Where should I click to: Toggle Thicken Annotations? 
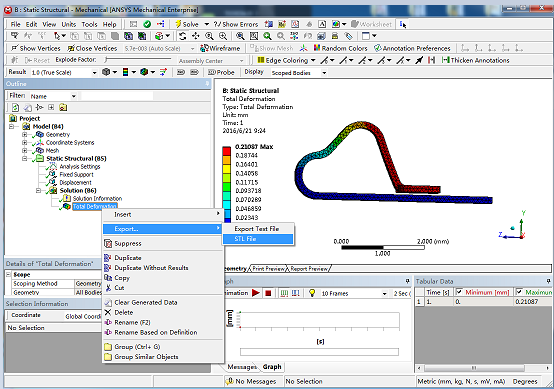click(476, 60)
